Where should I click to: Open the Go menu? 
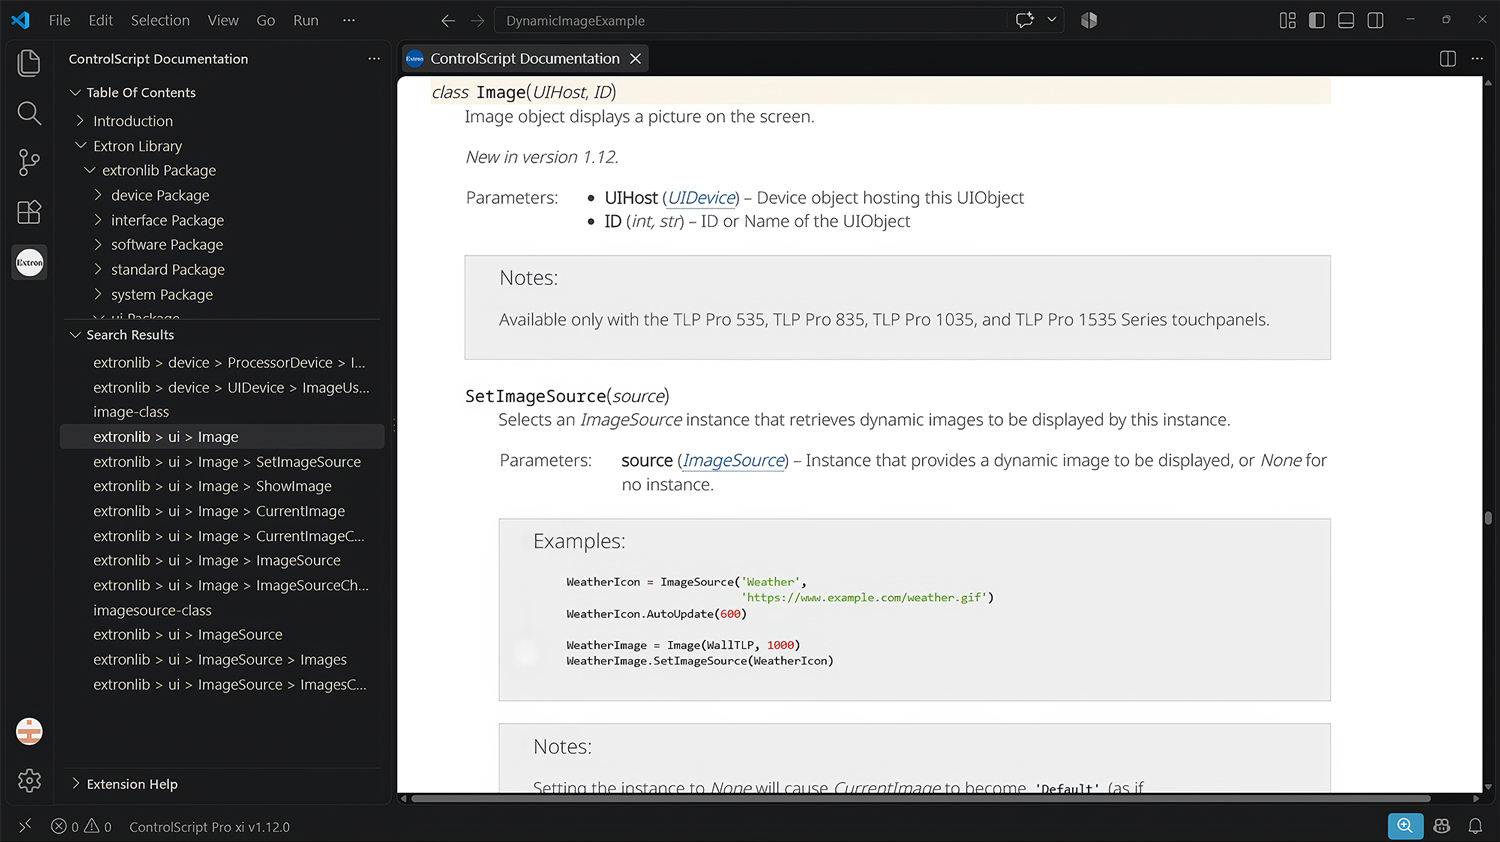266,20
